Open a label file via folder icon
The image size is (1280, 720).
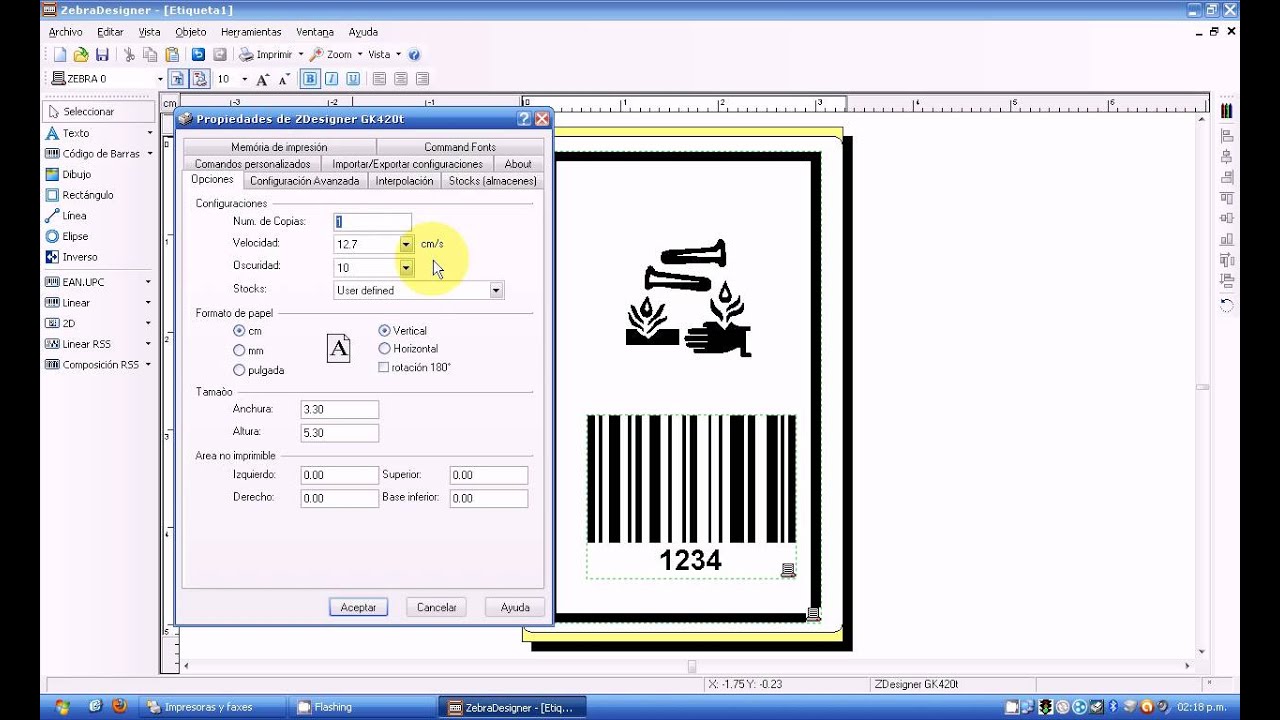[x=81, y=55]
